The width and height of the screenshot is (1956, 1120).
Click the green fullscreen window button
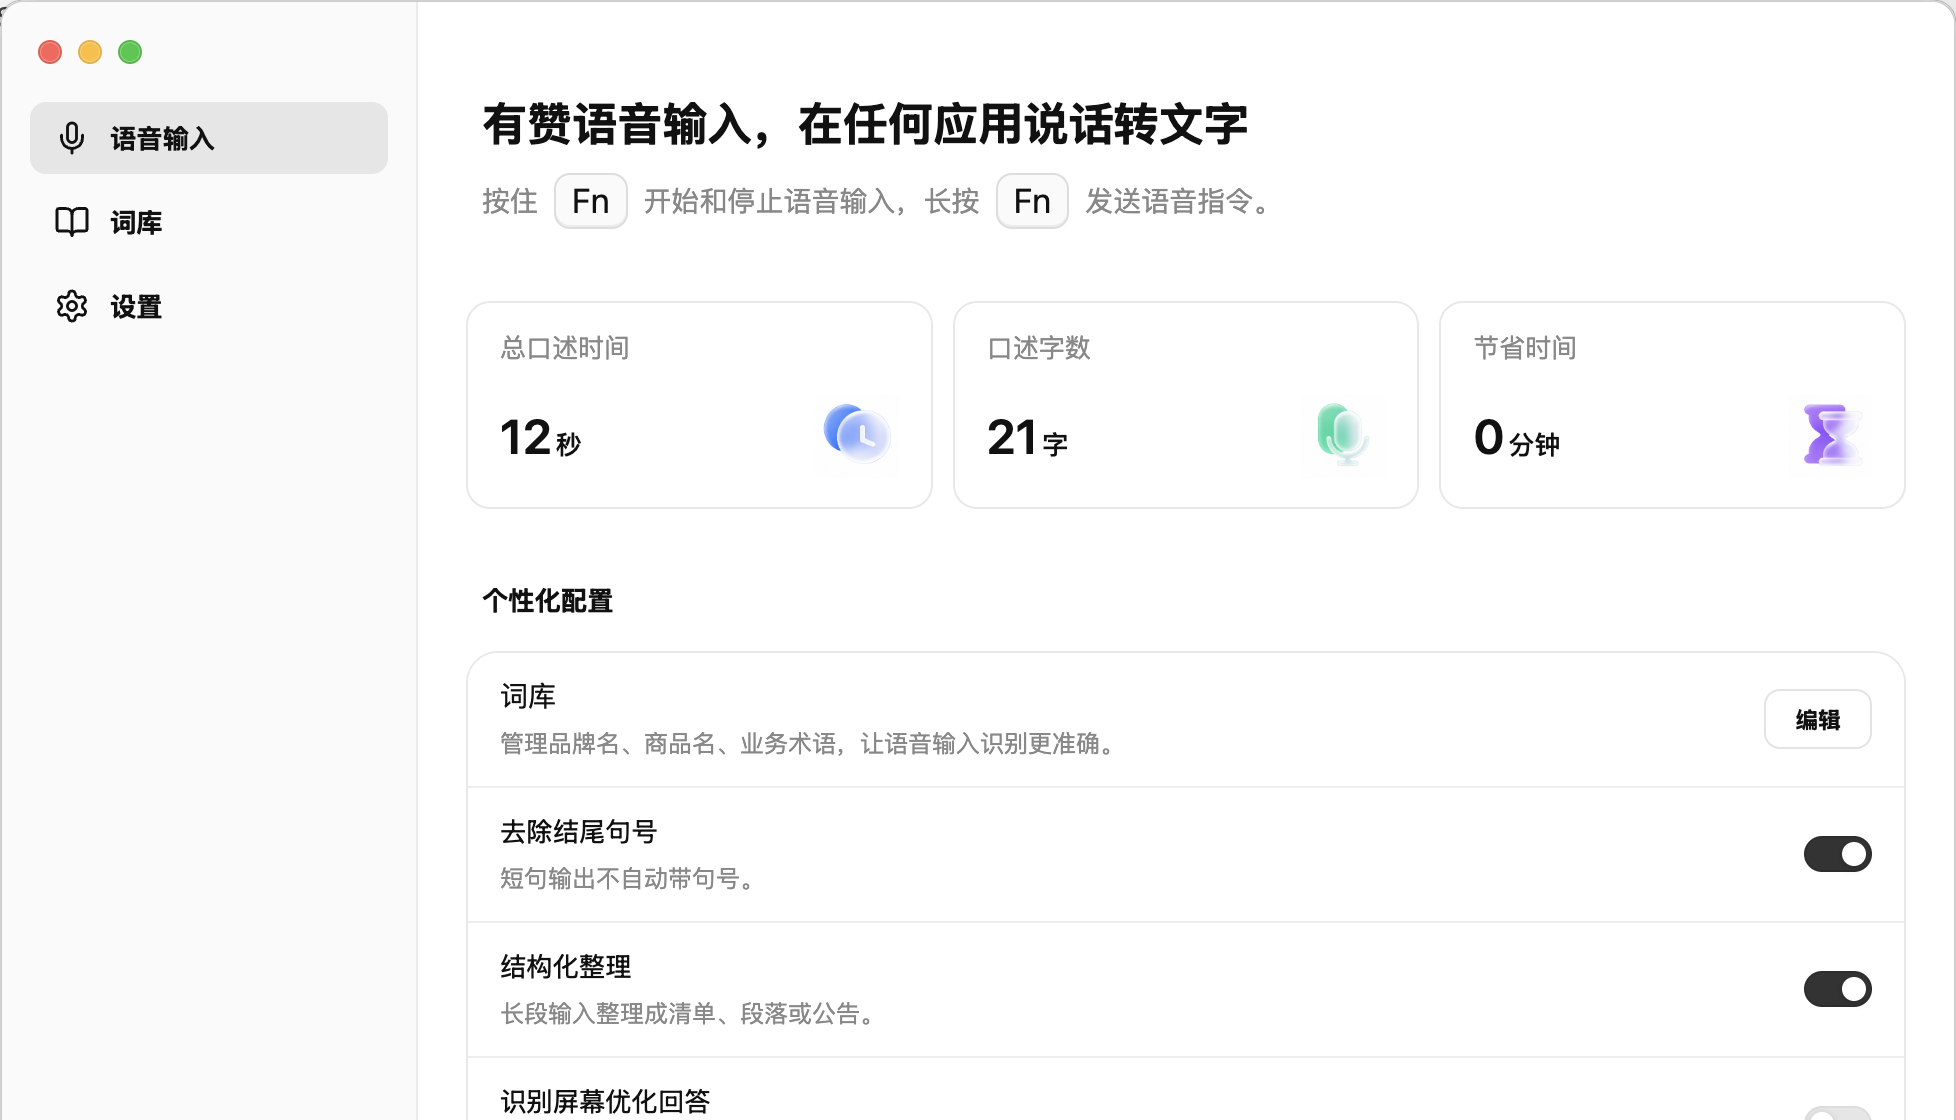[130, 52]
